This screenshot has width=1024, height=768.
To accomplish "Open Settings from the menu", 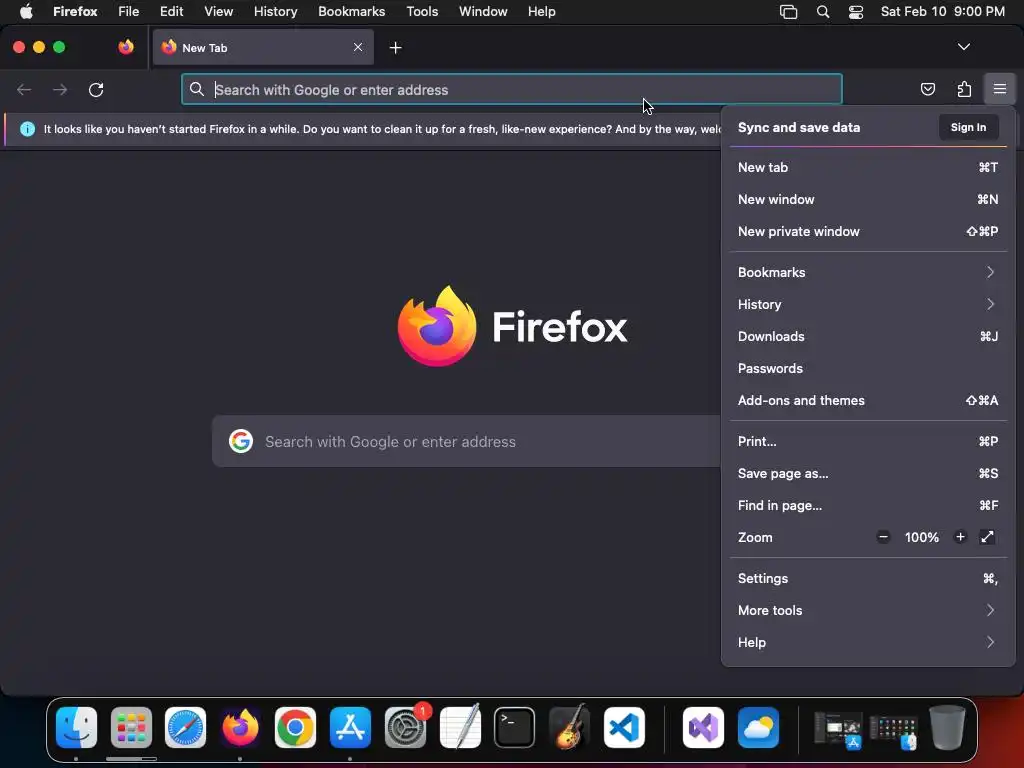I will click(868, 579).
